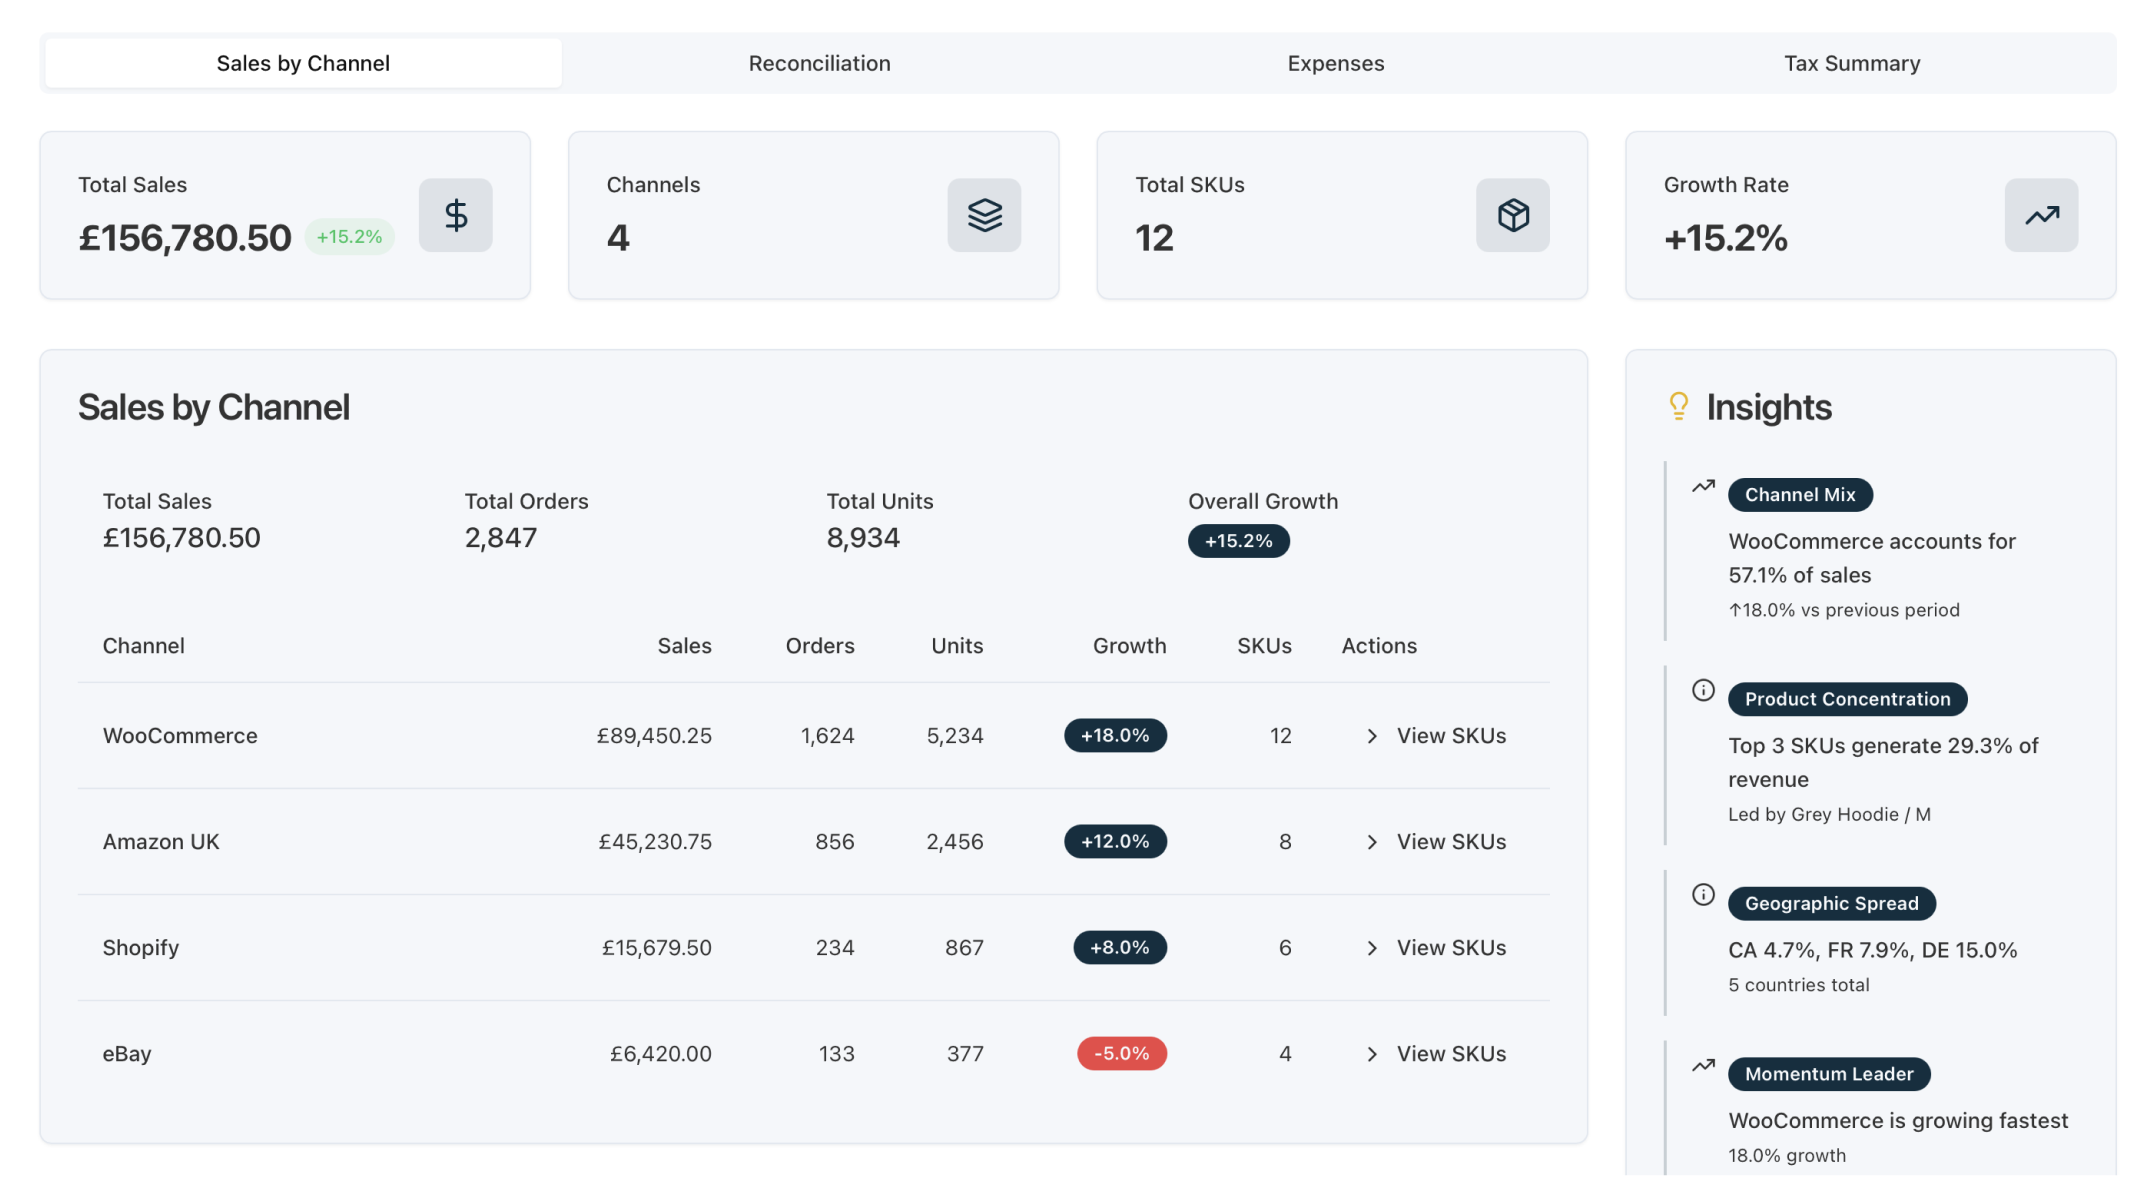This screenshot has height=1198, width=2156.
Task: Click the trend icon beside Channel Mix
Action: (1703, 486)
